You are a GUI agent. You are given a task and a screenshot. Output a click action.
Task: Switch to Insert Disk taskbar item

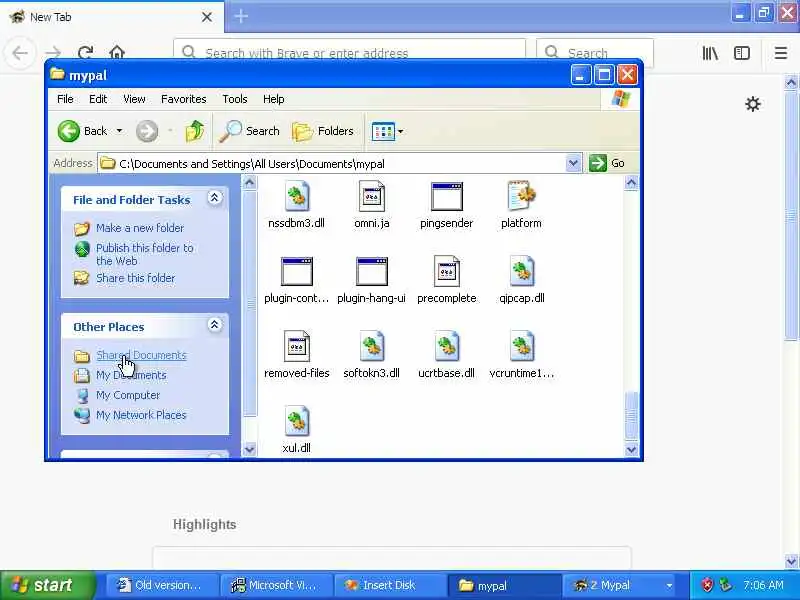pos(390,585)
